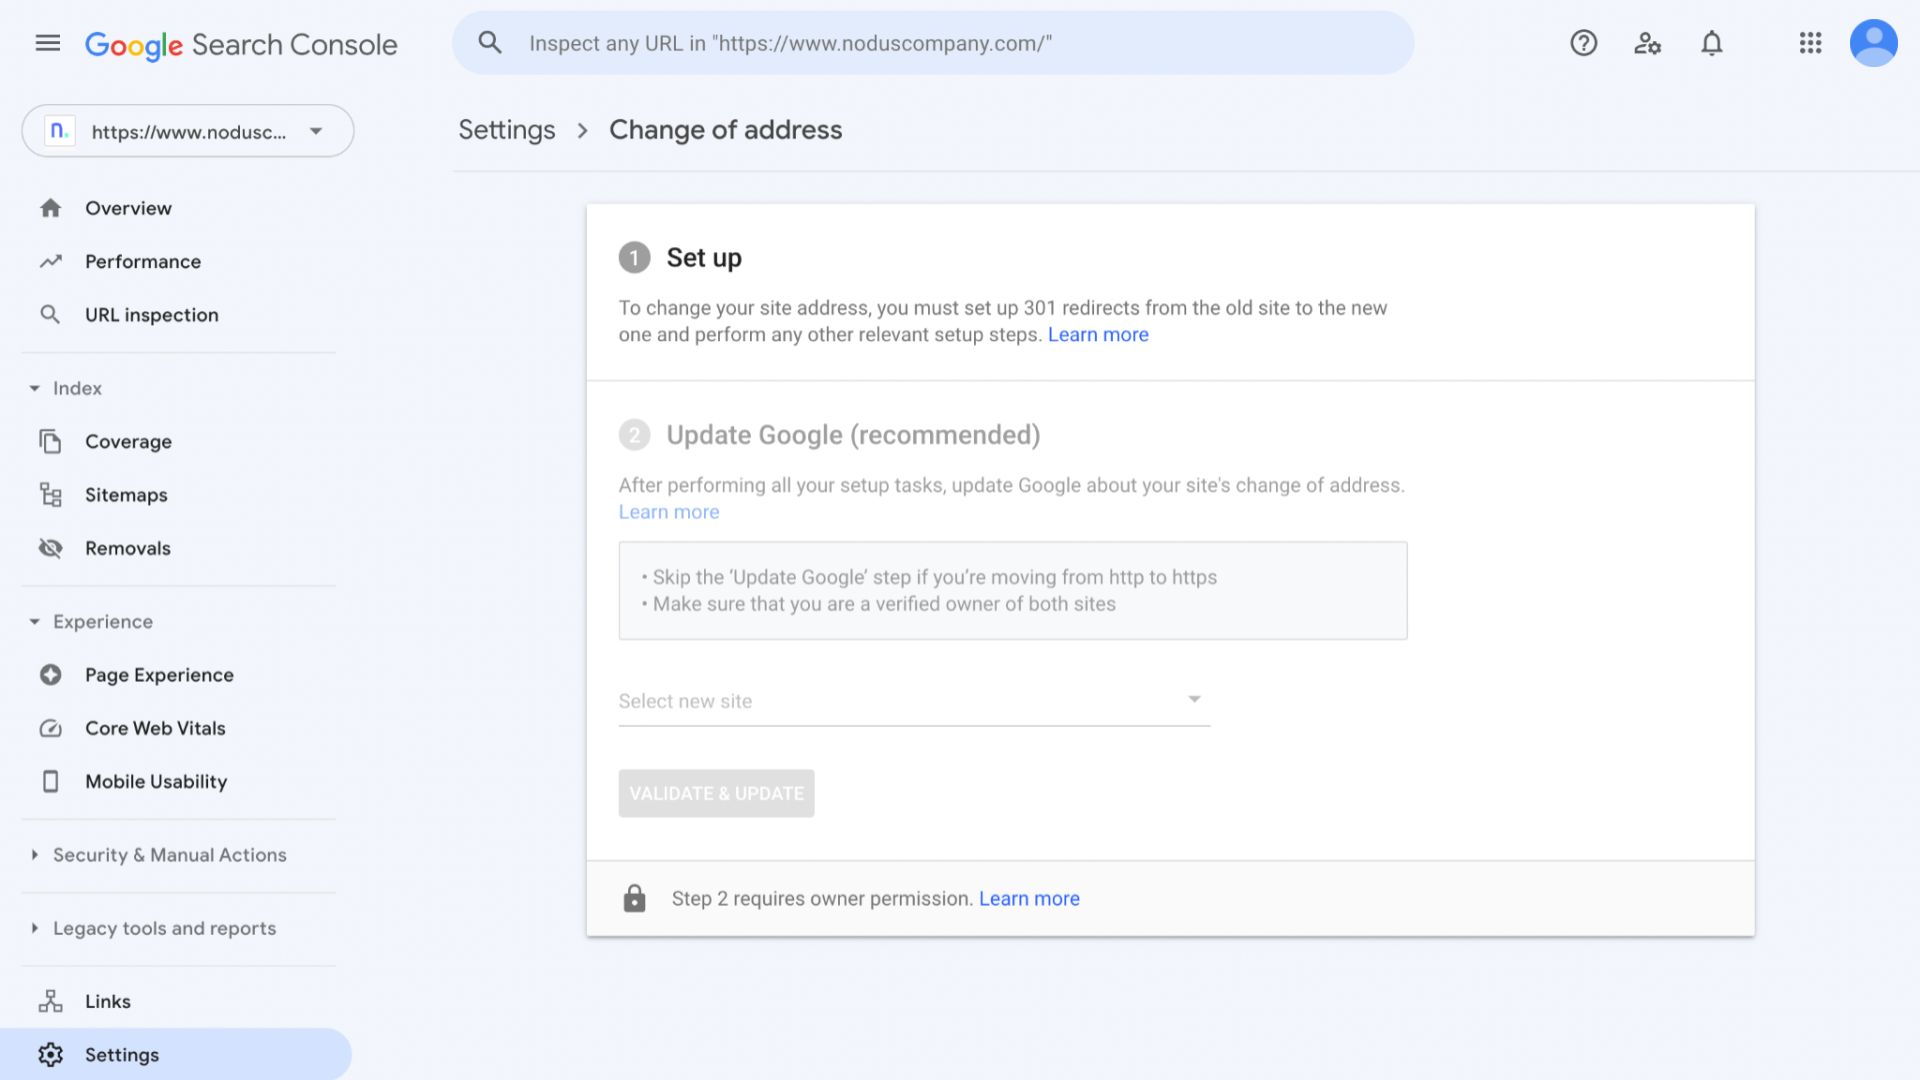Click the Sitemaps tree icon
This screenshot has width=1920, height=1080.
(50, 494)
